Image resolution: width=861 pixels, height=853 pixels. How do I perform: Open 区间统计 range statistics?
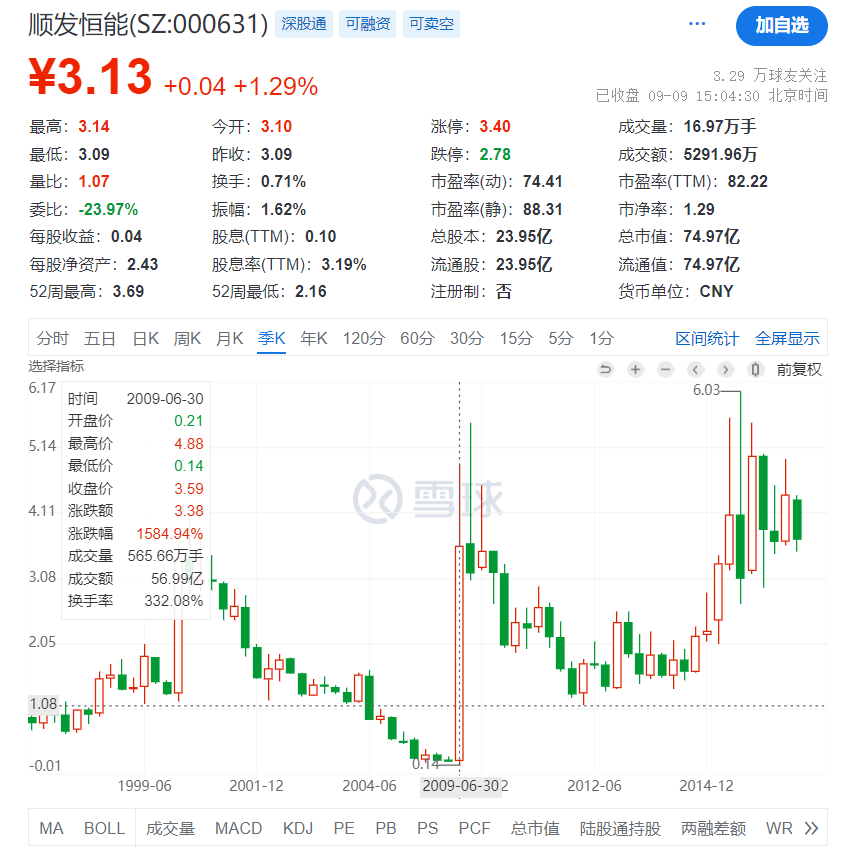tap(707, 338)
